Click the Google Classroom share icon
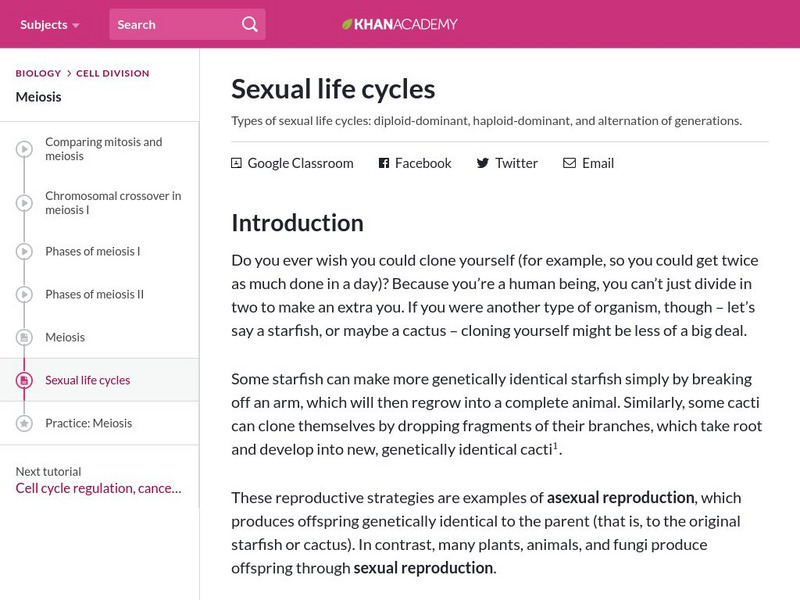This screenshot has height=600, width=800. 237,163
